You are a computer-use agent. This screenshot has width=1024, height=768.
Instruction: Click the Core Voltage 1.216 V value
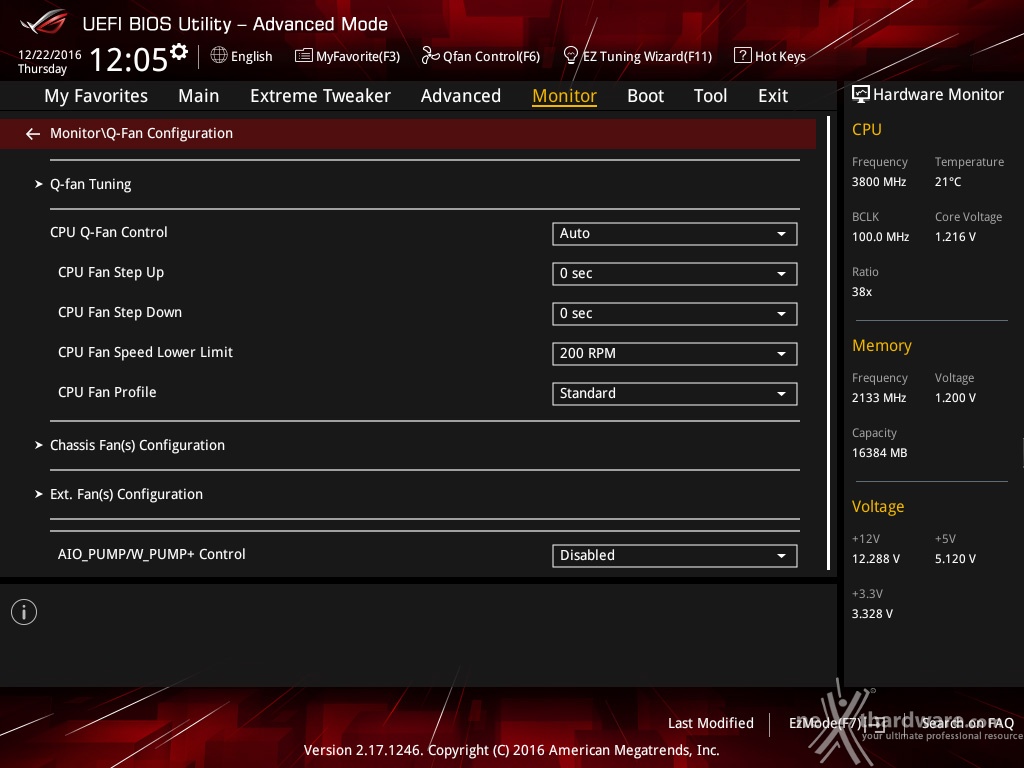pyautogui.click(x=955, y=237)
